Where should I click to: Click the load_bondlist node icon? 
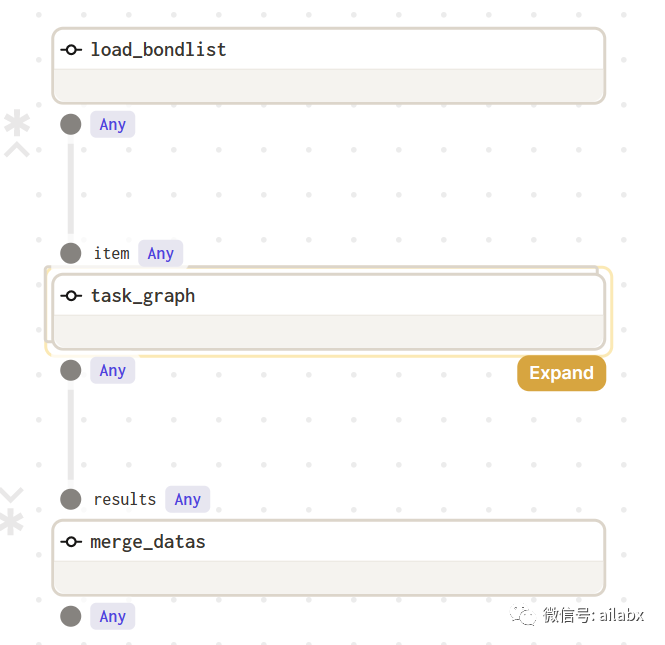point(71,50)
